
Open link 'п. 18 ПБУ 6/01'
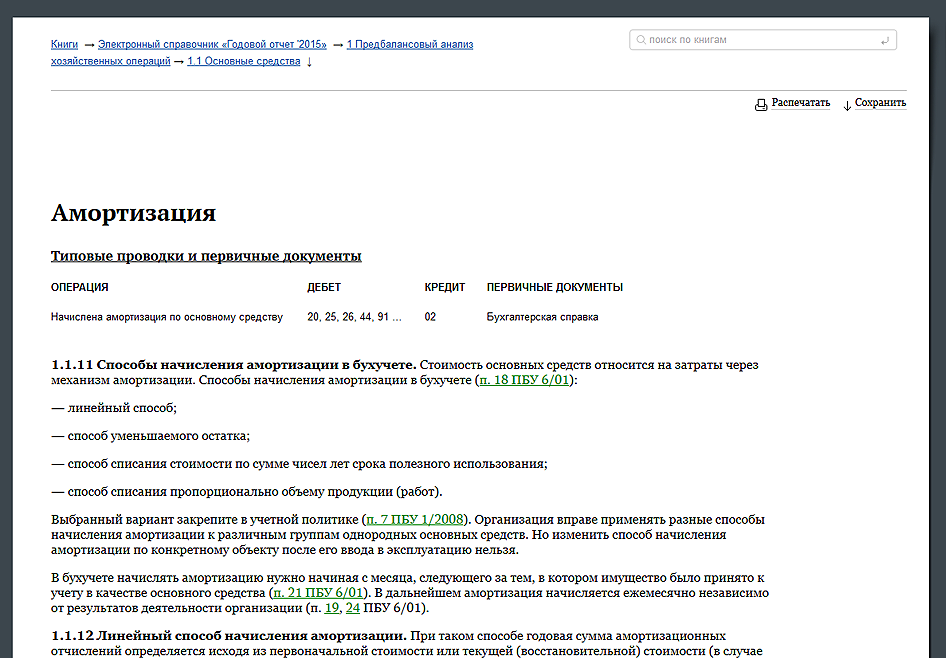[x=524, y=380]
